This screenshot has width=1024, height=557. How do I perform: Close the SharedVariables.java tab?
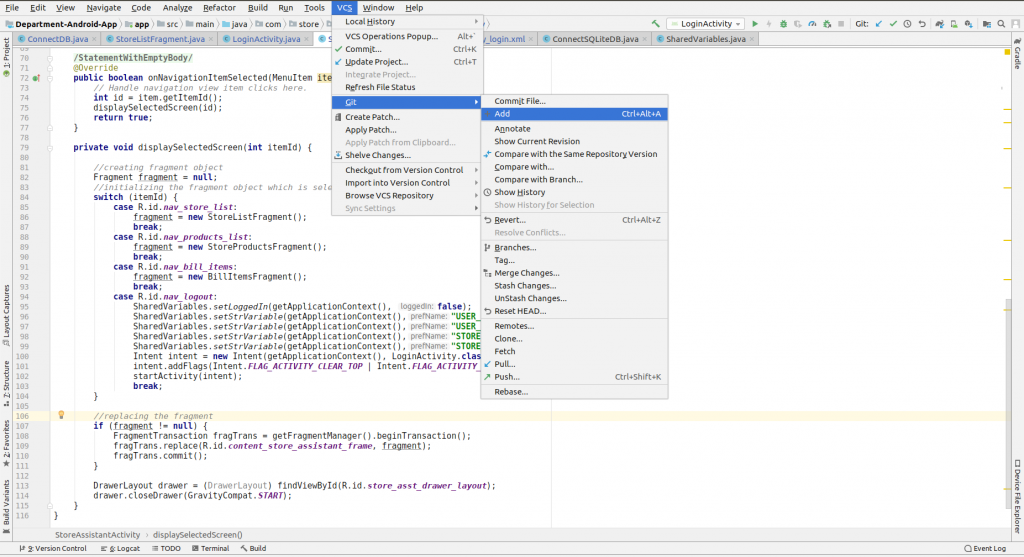(x=752, y=39)
